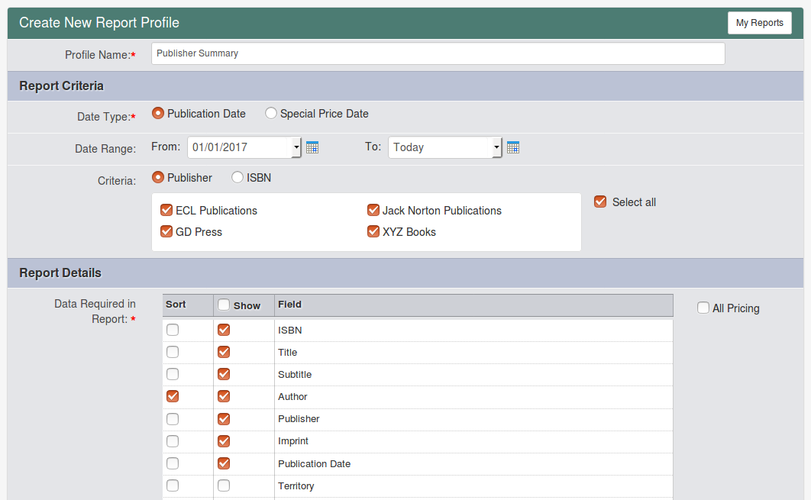Image resolution: width=811 pixels, height=500 pixels.
Task: Enable the Sort checkbox for ISBN row
Action: pyautogui.click(x=173, y=330)
